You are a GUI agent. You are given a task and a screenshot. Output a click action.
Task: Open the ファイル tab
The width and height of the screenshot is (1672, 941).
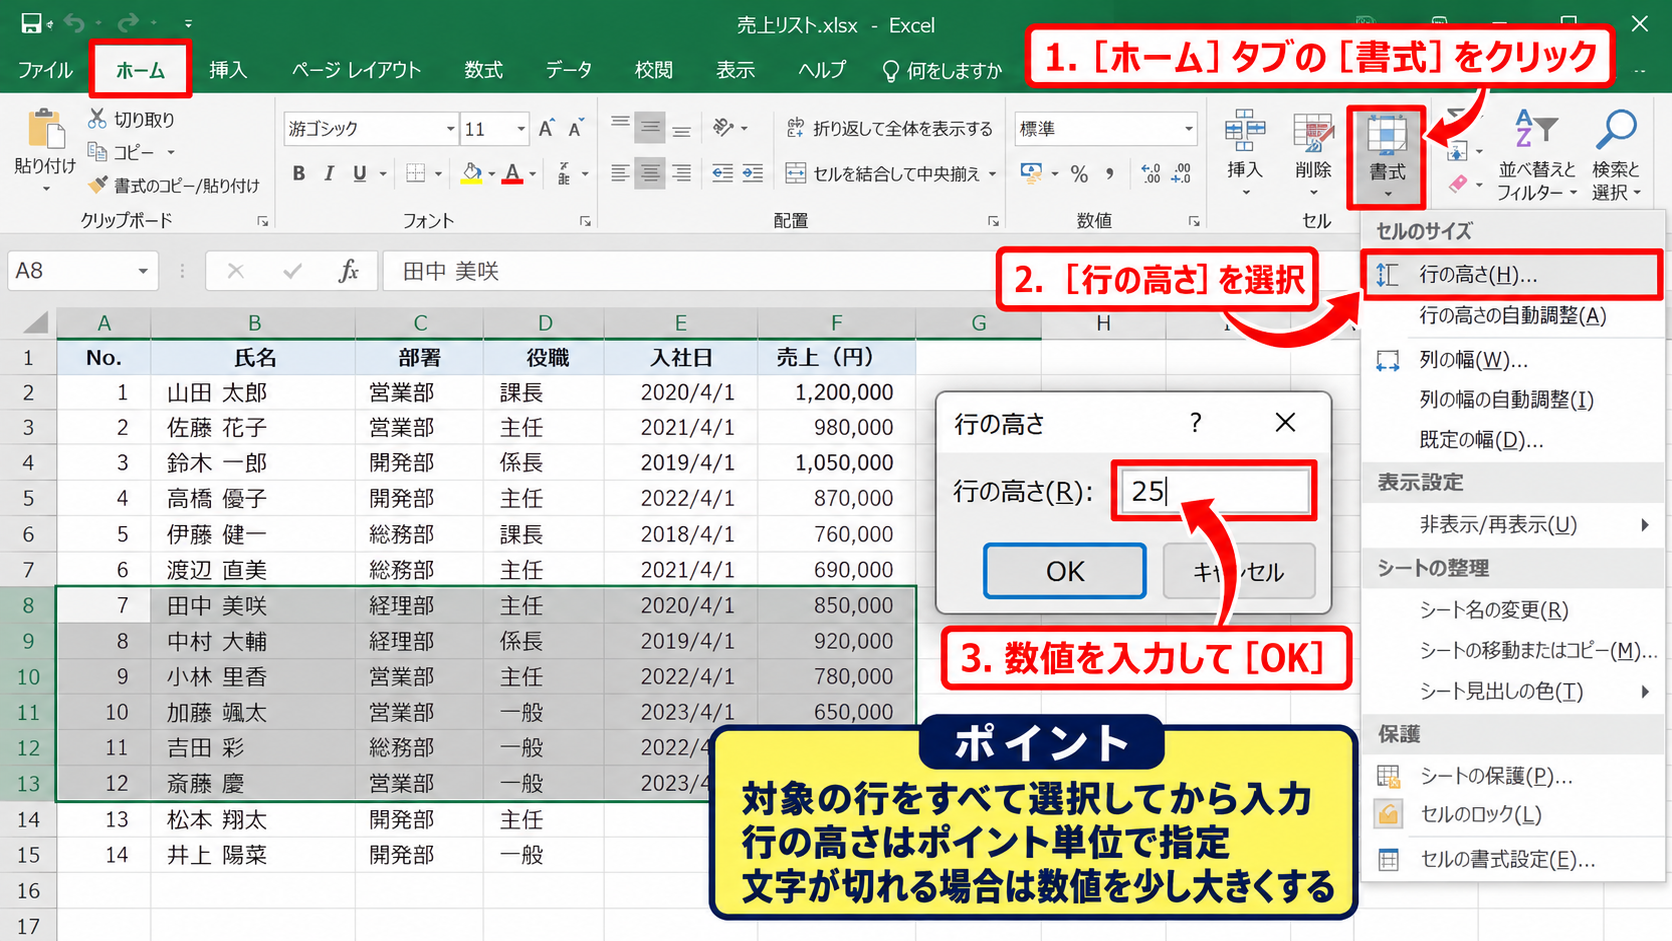[x=45, y=70]
